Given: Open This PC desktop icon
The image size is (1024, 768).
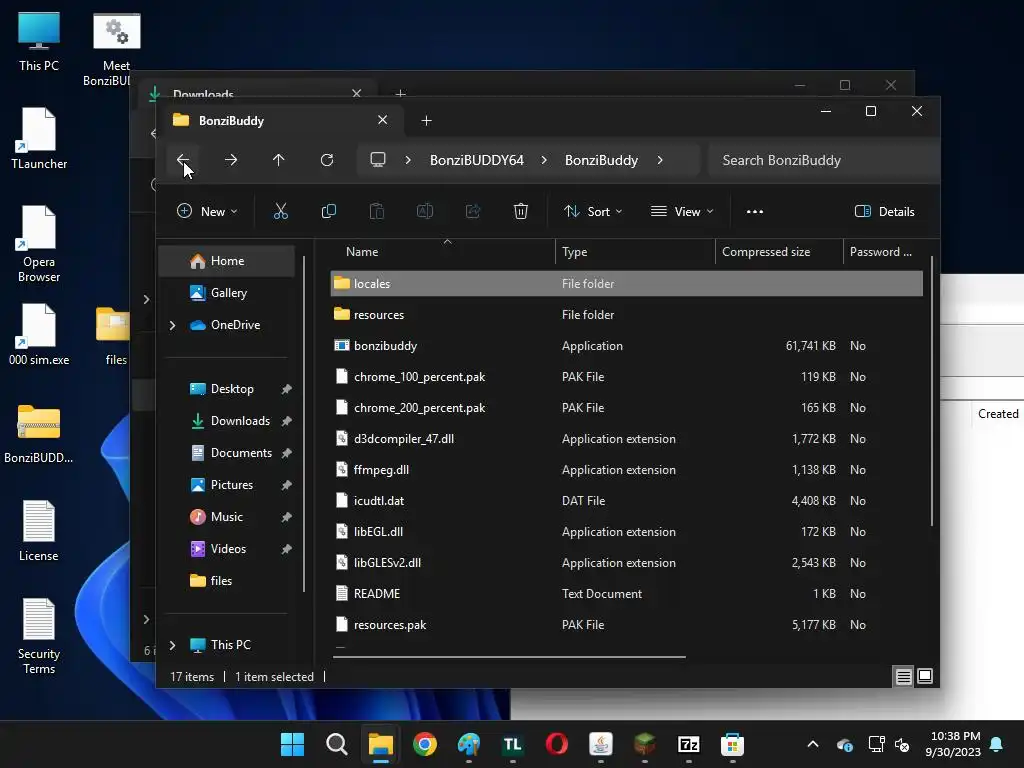Looking at the screenshot, I should (39, 42).
